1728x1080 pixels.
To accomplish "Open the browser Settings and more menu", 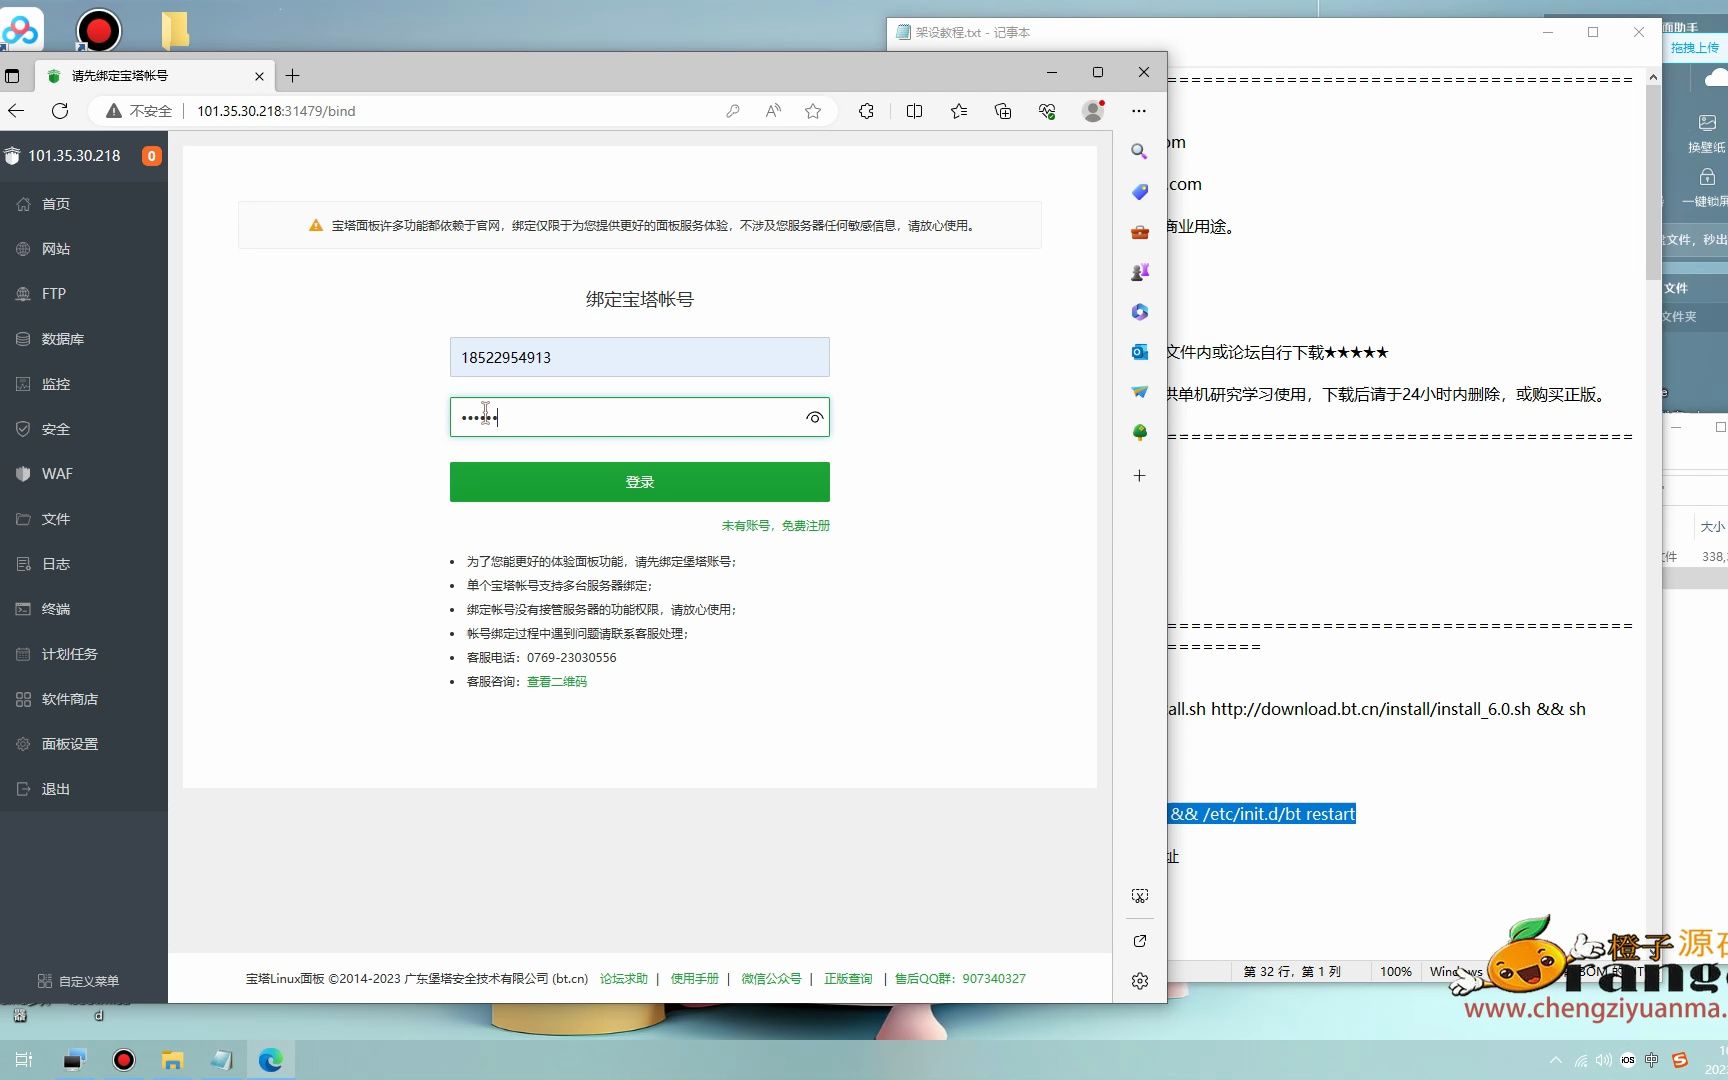I will coord(1139,111).
